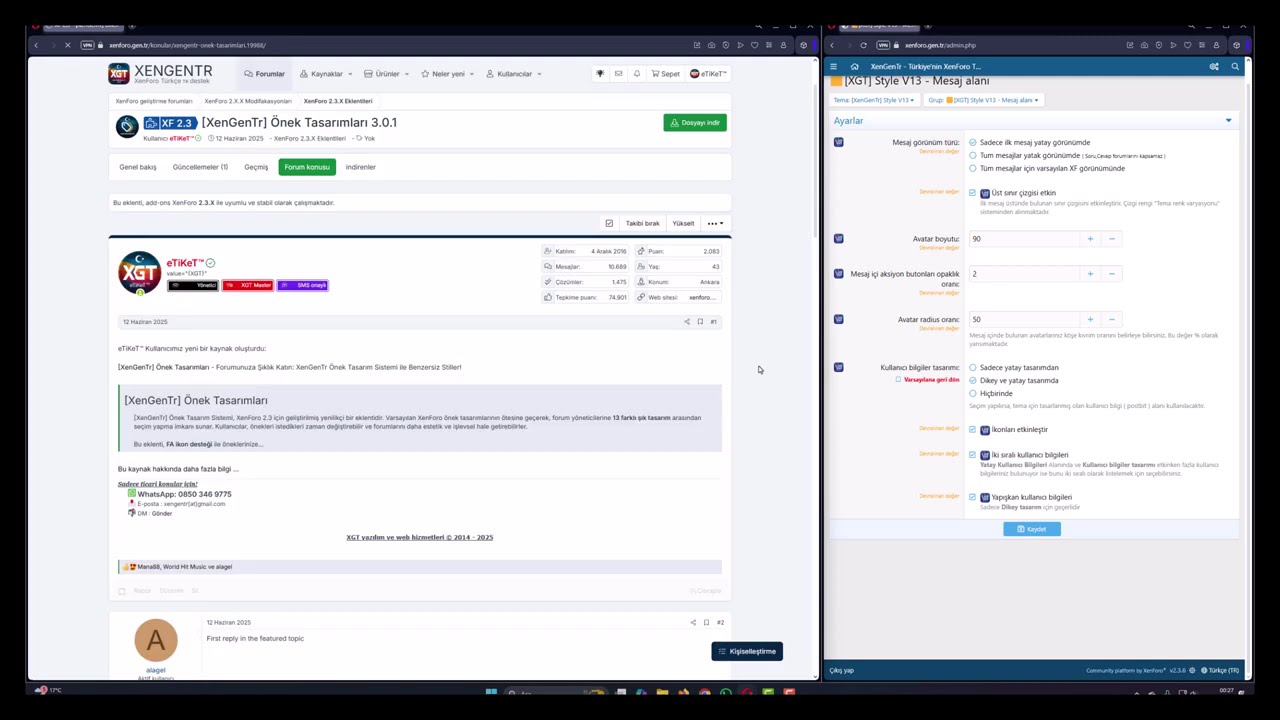Select Sadece yatay tasarımdan radio
Screen dimensions: 1280x720
[x=973, y=367]
